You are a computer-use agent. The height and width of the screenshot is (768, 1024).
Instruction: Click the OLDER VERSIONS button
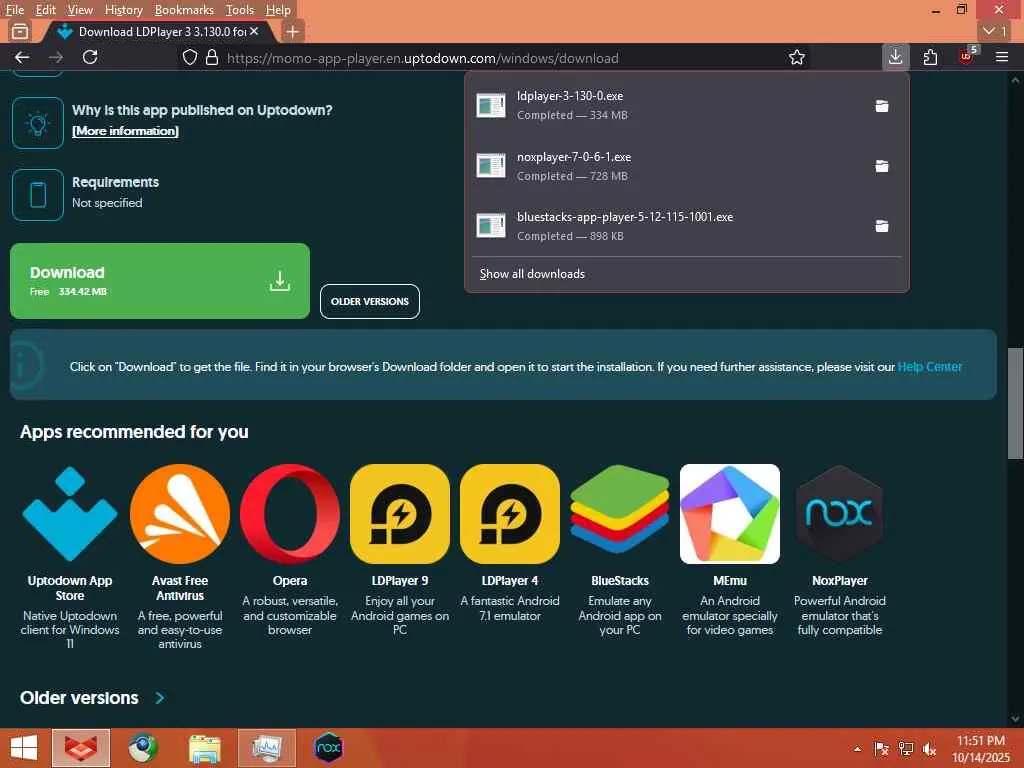(x=370, y=302)
